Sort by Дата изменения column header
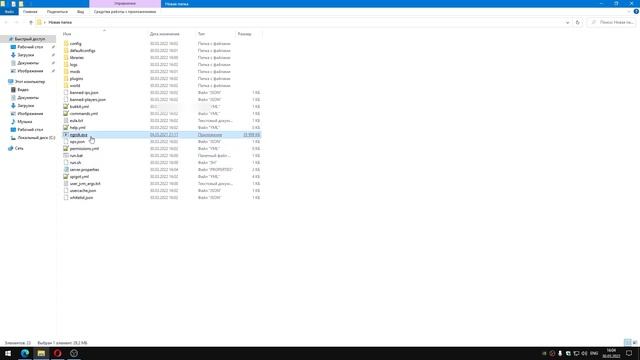Screen dimensions: 640x360 (164, 34)
